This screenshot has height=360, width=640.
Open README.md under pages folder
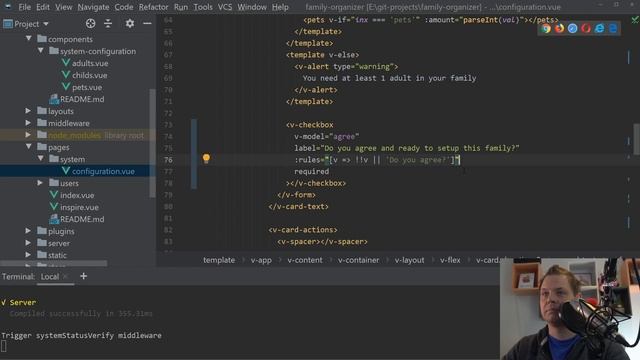pos(82,219)
